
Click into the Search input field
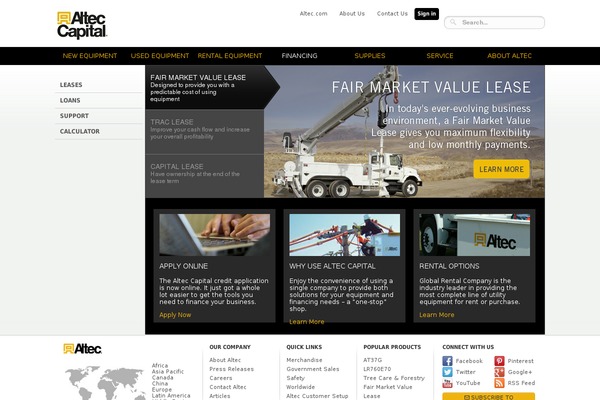click(x=494, y=22)
